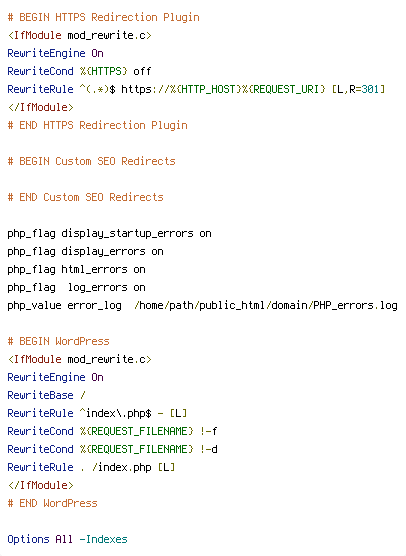Click the 'RewriteBase /' line
This screenshot has height=556, width=406.
46,395
